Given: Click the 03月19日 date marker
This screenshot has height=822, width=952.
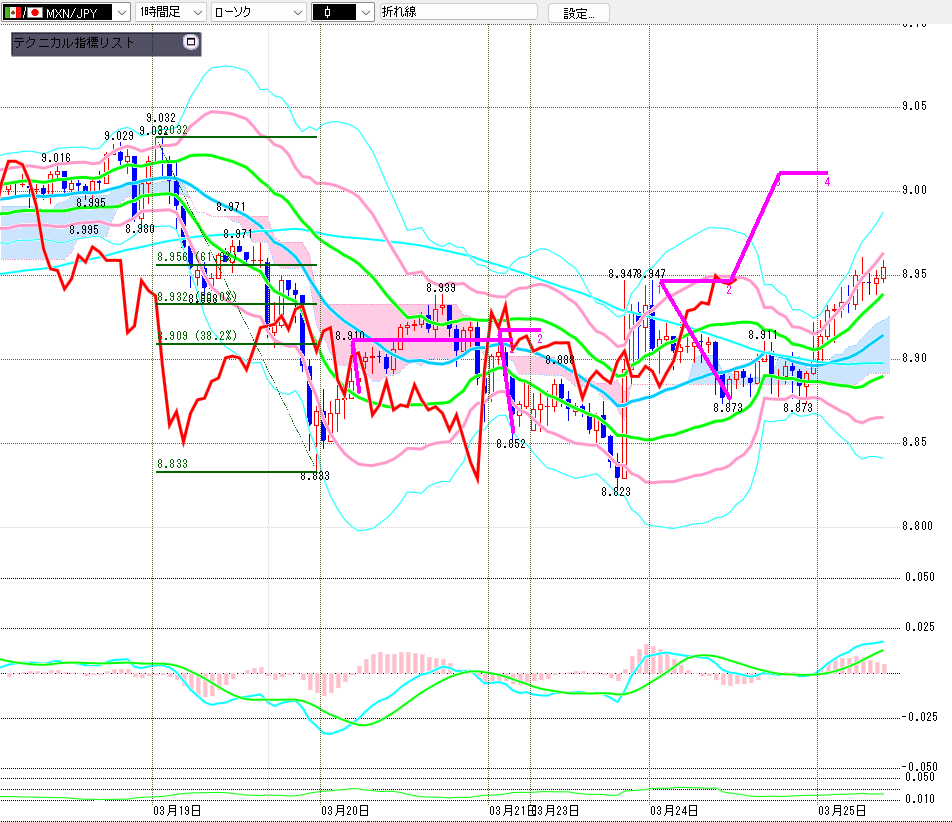Looking at the screenshot, I should [x=176, y=810].
